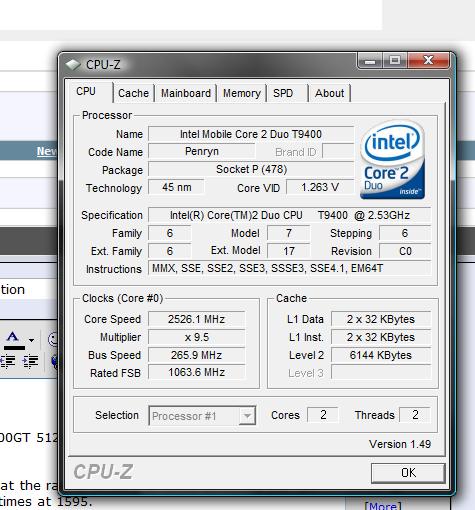The image size is (475, 510).
Task: Click the Ext. Family value 6
Action: pyautogui.click(x=170, y=251)
